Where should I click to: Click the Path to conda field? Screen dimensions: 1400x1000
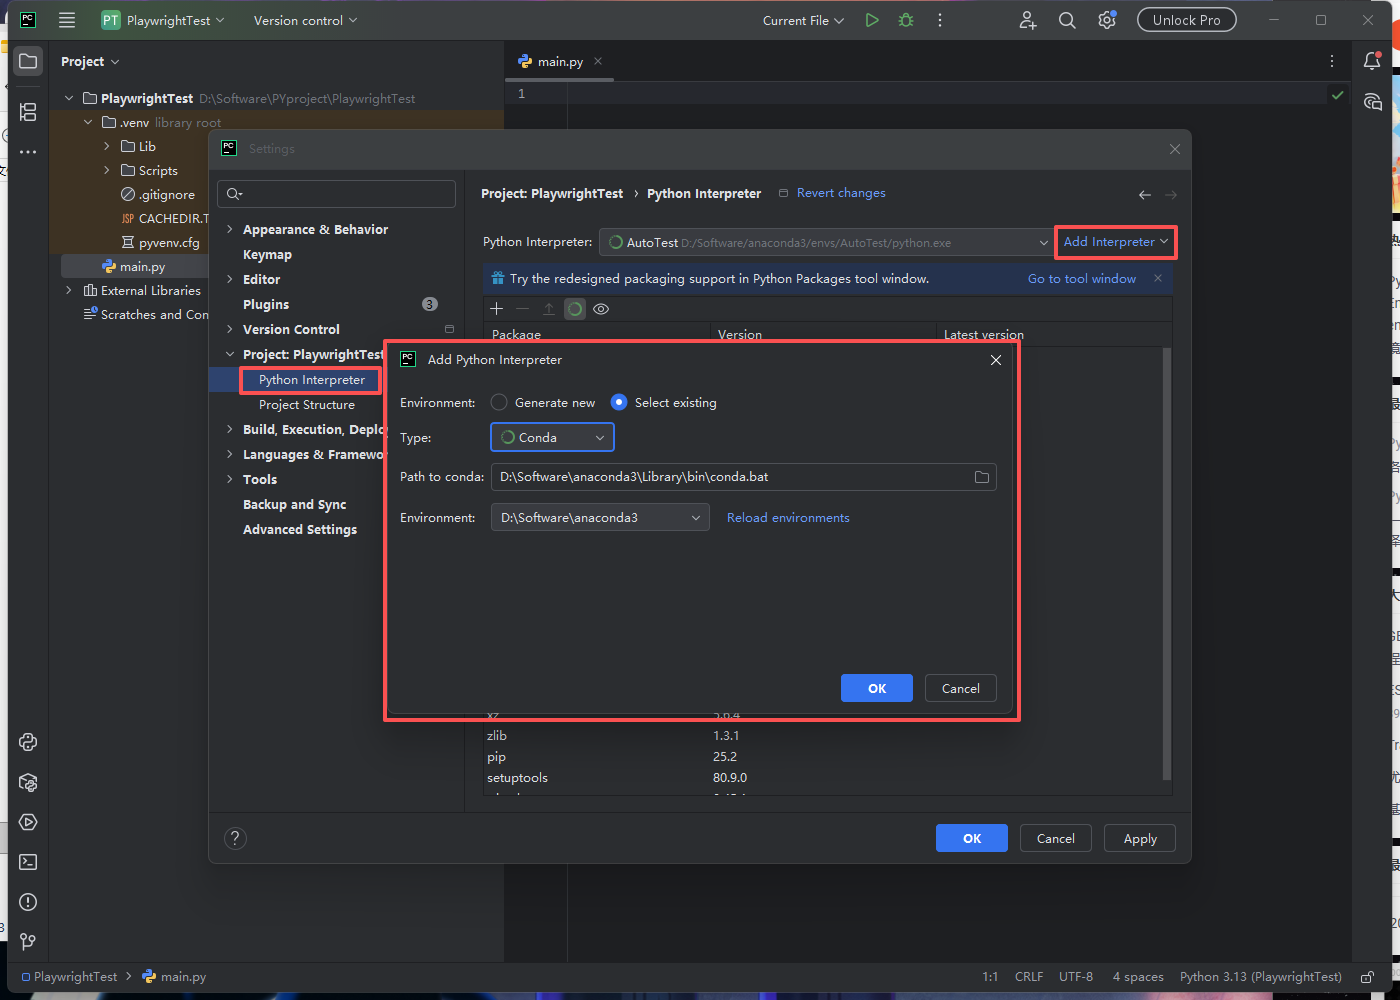tap(733, 477)
